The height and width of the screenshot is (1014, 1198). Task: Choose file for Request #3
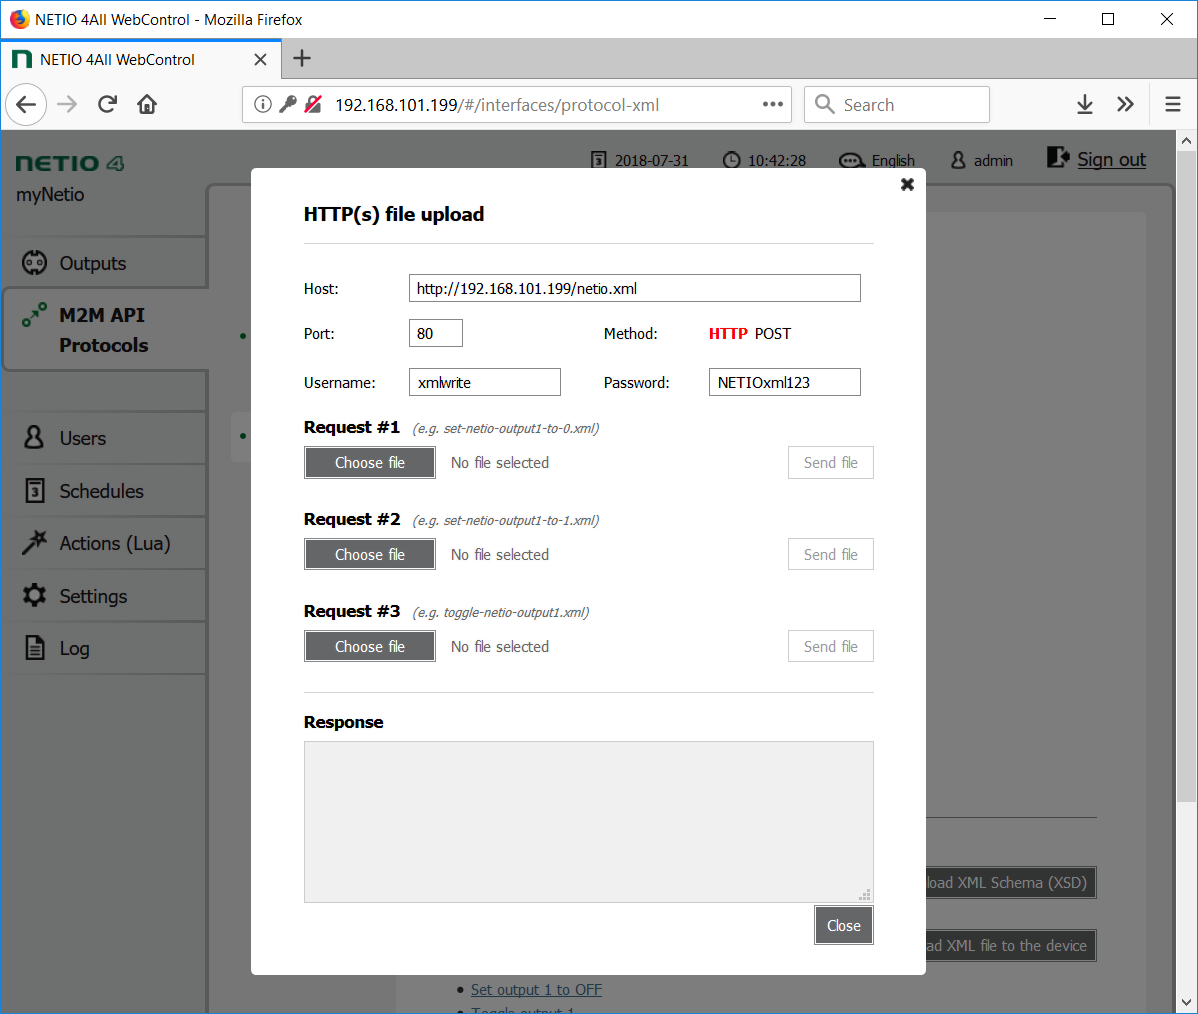point(370,646)
